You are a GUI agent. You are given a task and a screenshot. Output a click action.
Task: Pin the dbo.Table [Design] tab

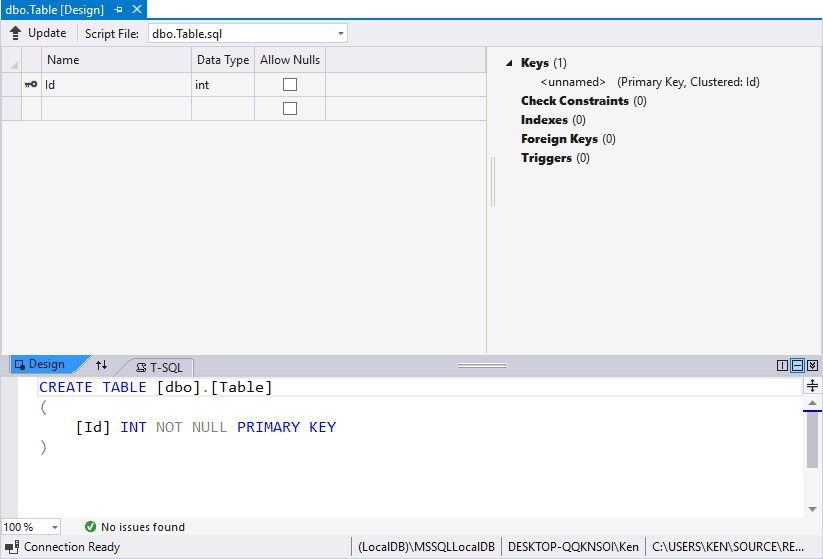(118, 9)
